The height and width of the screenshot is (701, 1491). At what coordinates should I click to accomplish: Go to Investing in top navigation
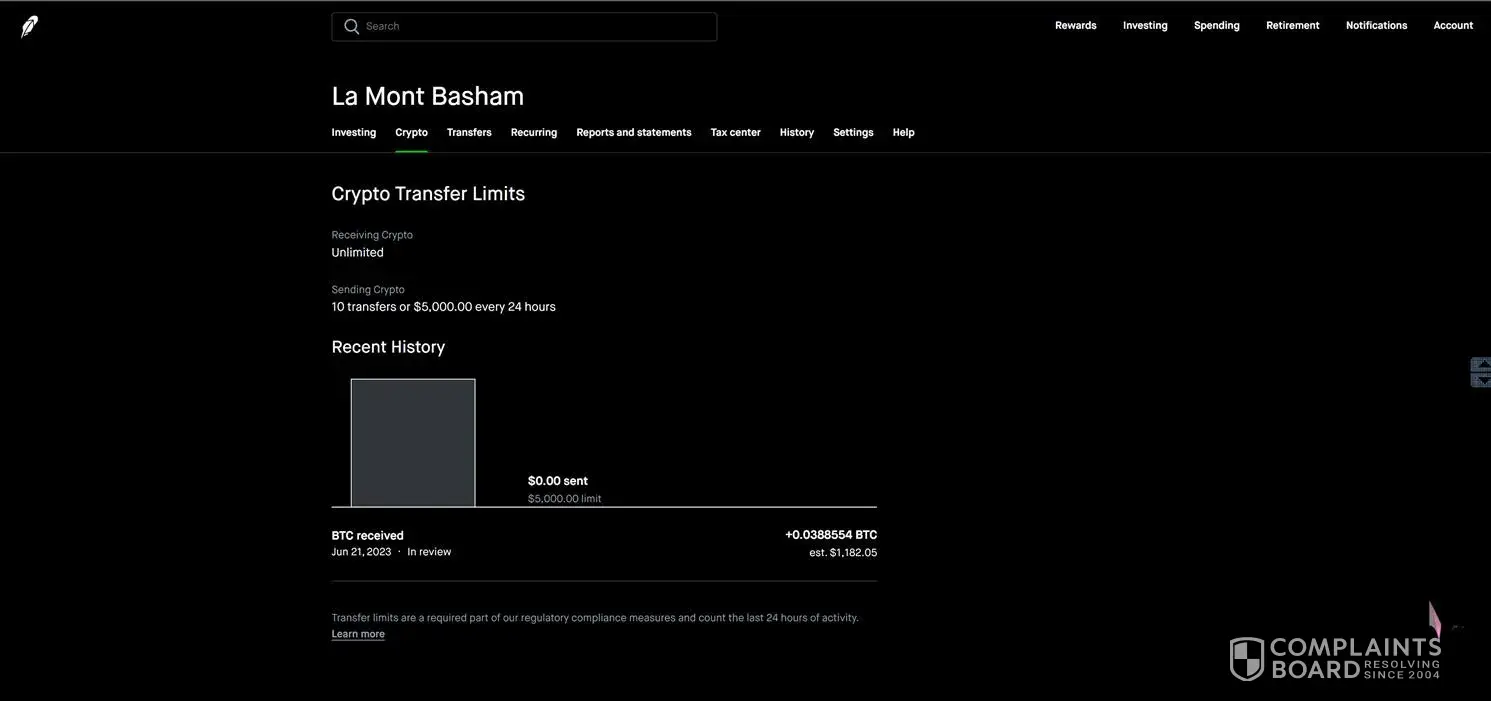point(1145,26)
